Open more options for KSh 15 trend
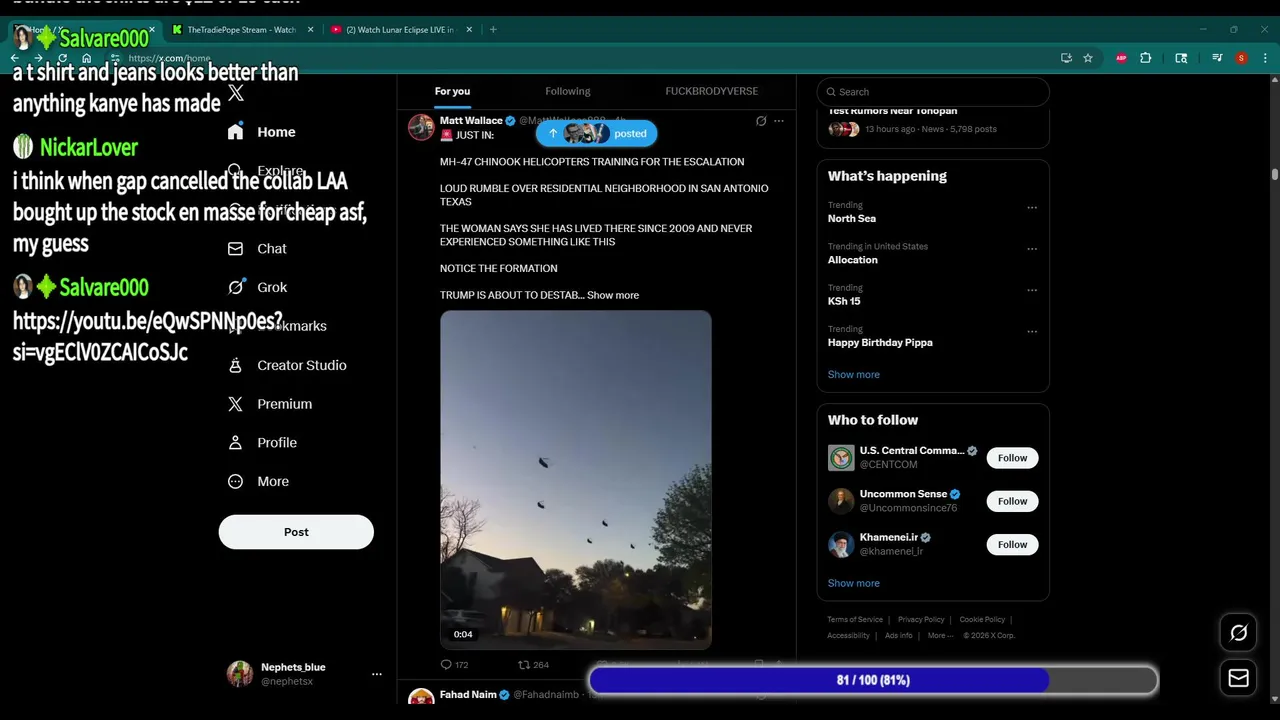The height and width of the screenshot is (720, 1280). [1032, 291]
